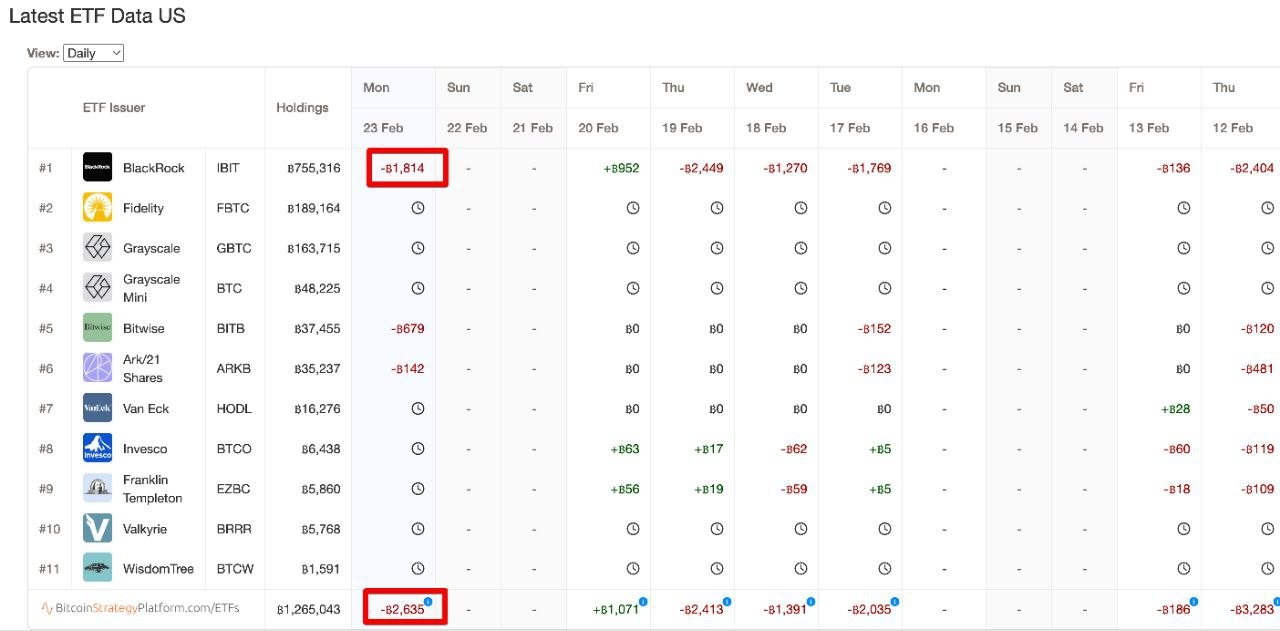Open the Daily view dropdown

point(93,53)
